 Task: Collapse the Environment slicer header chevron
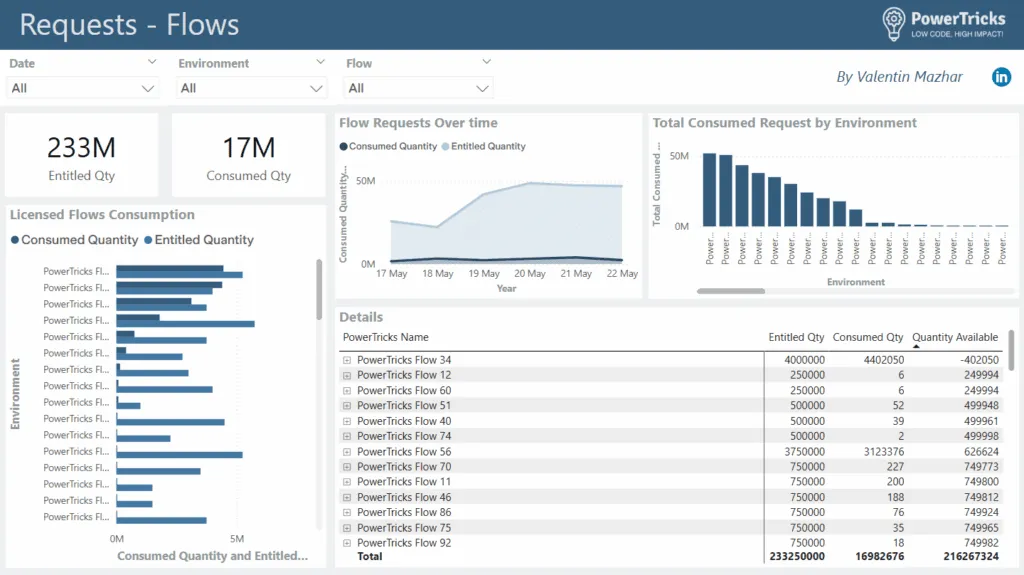(x=320, y=62)
